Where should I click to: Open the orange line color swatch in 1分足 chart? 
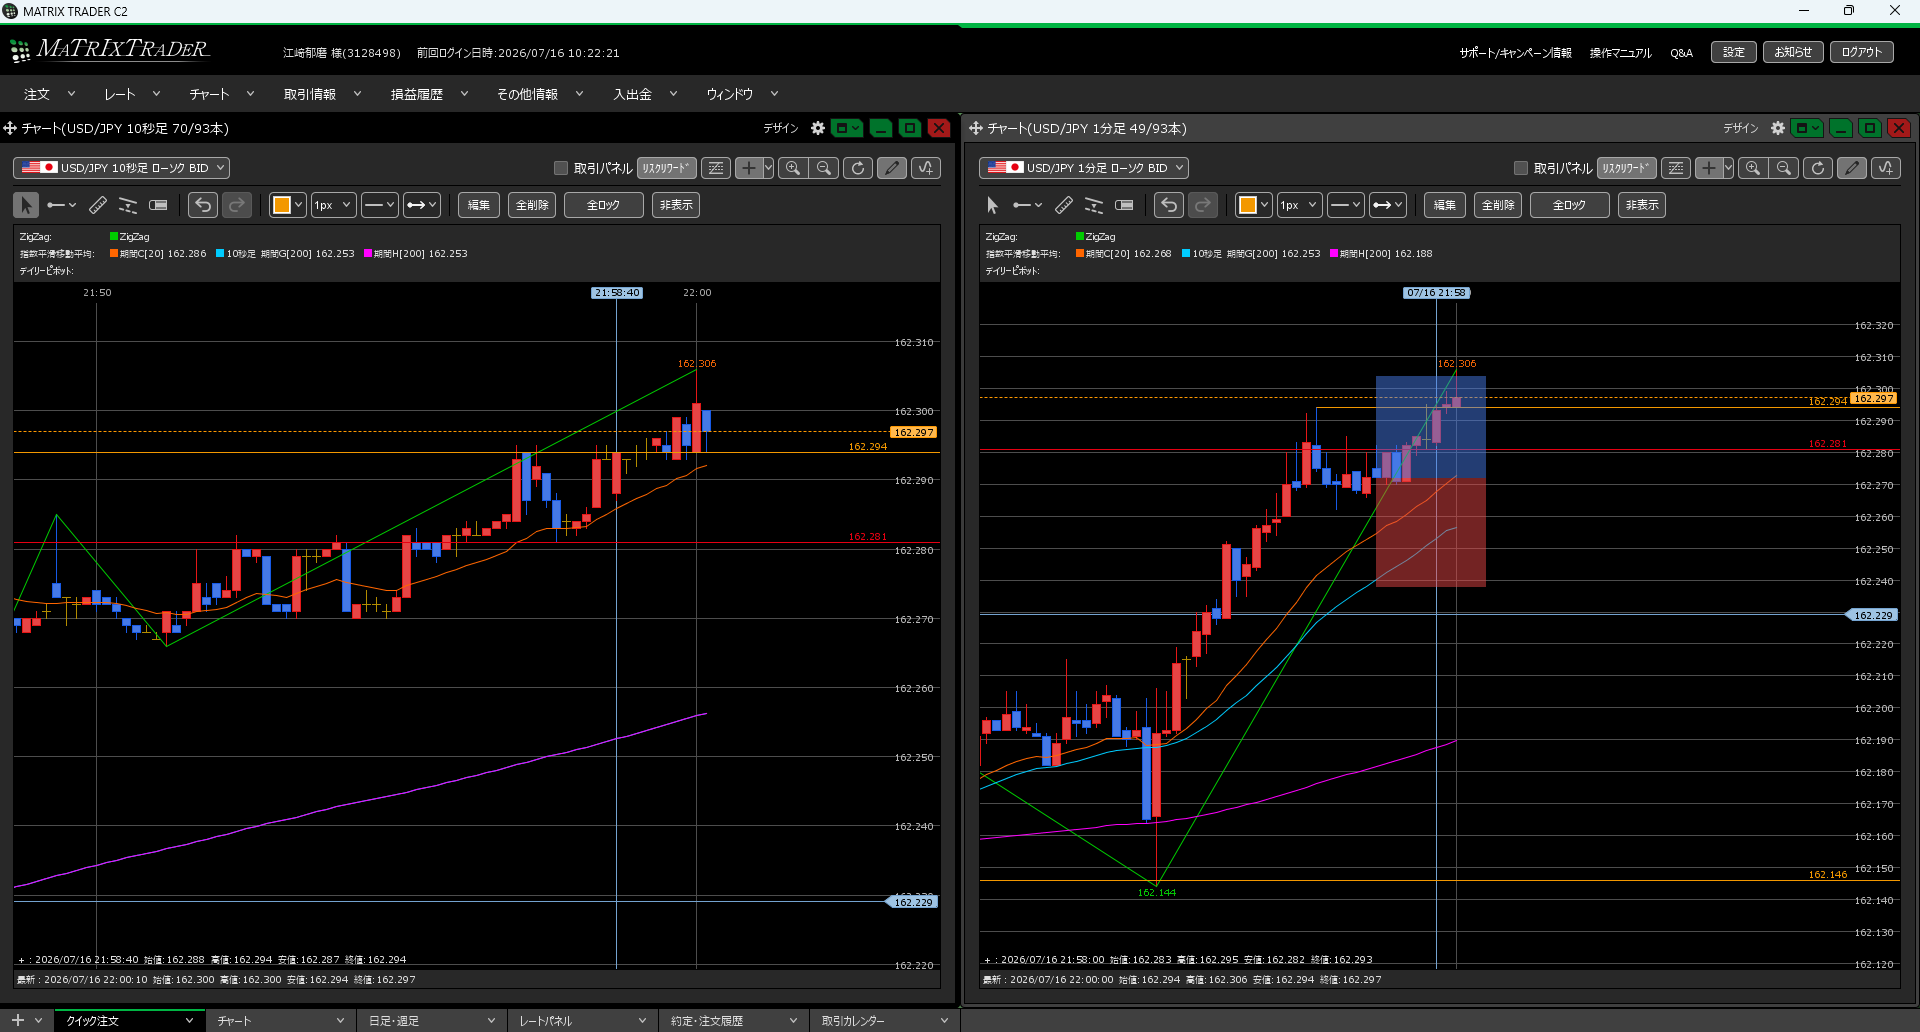[1254, 205]
